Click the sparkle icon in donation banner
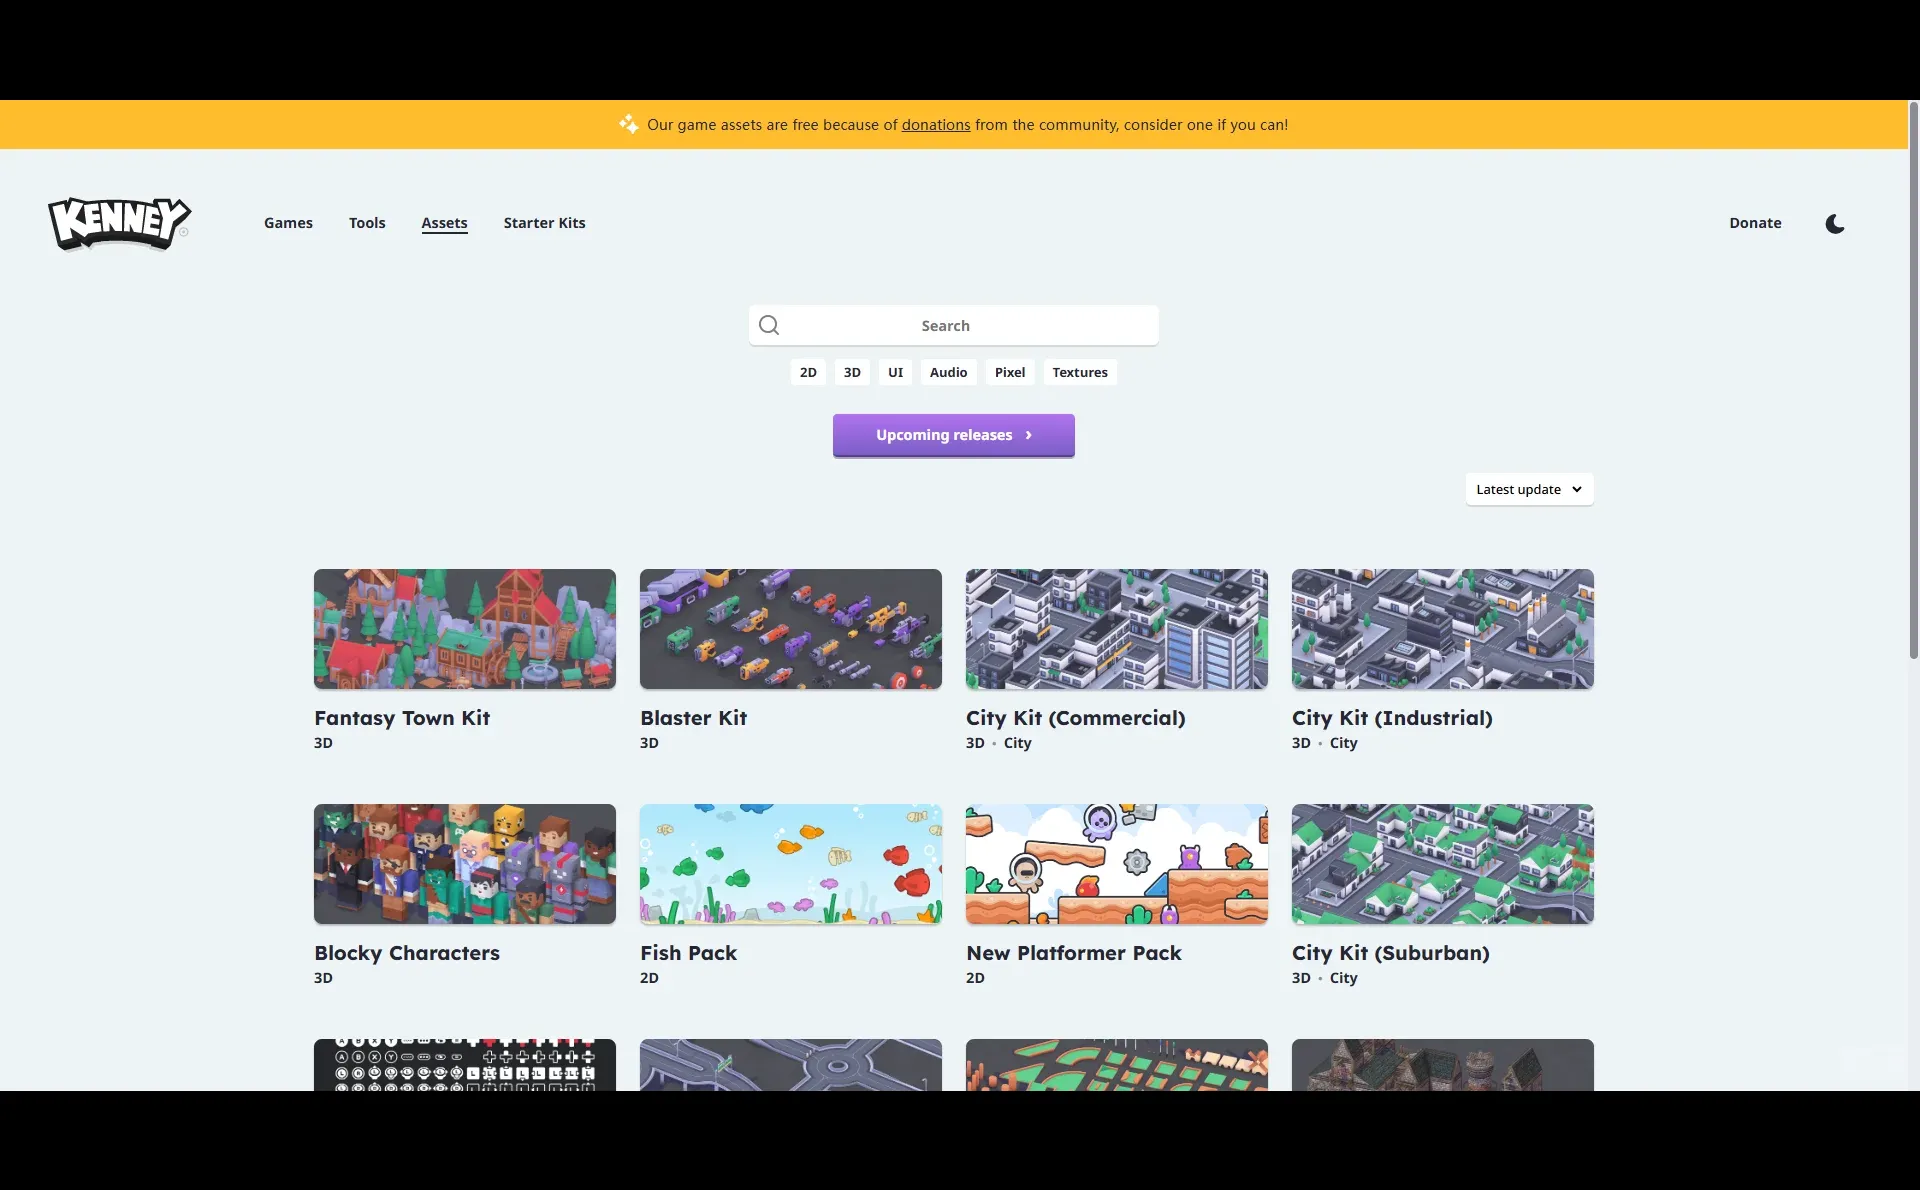Viewport: 1920px width, 1190px height. tap(628, 124)
